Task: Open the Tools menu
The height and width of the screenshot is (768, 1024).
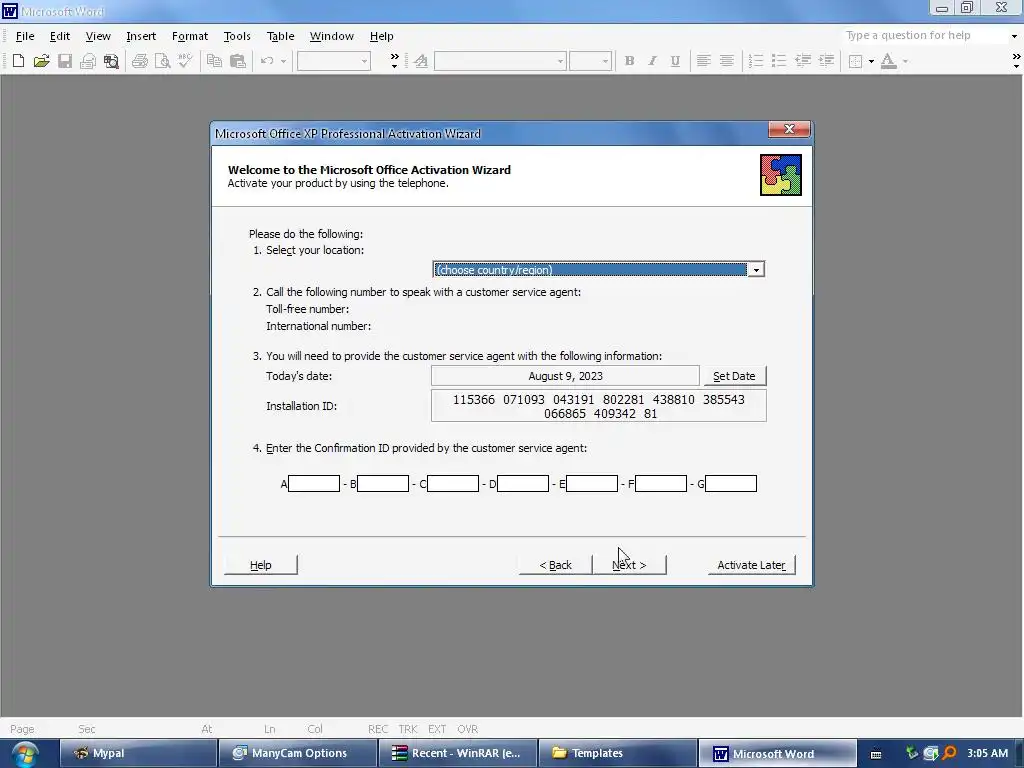Action: click(237, 36)
